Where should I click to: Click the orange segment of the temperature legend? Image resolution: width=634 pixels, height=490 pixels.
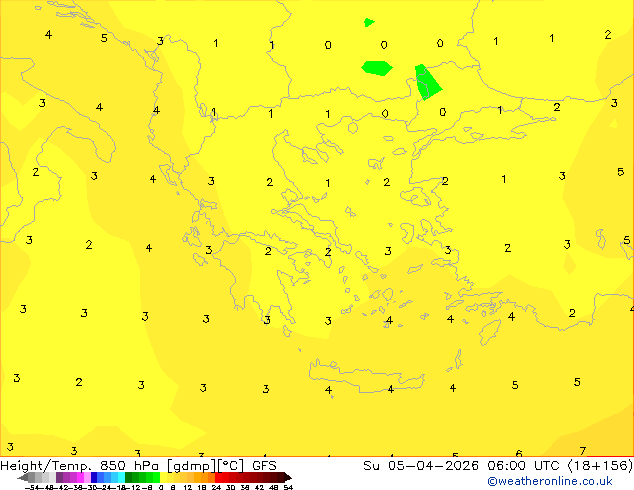204,477
